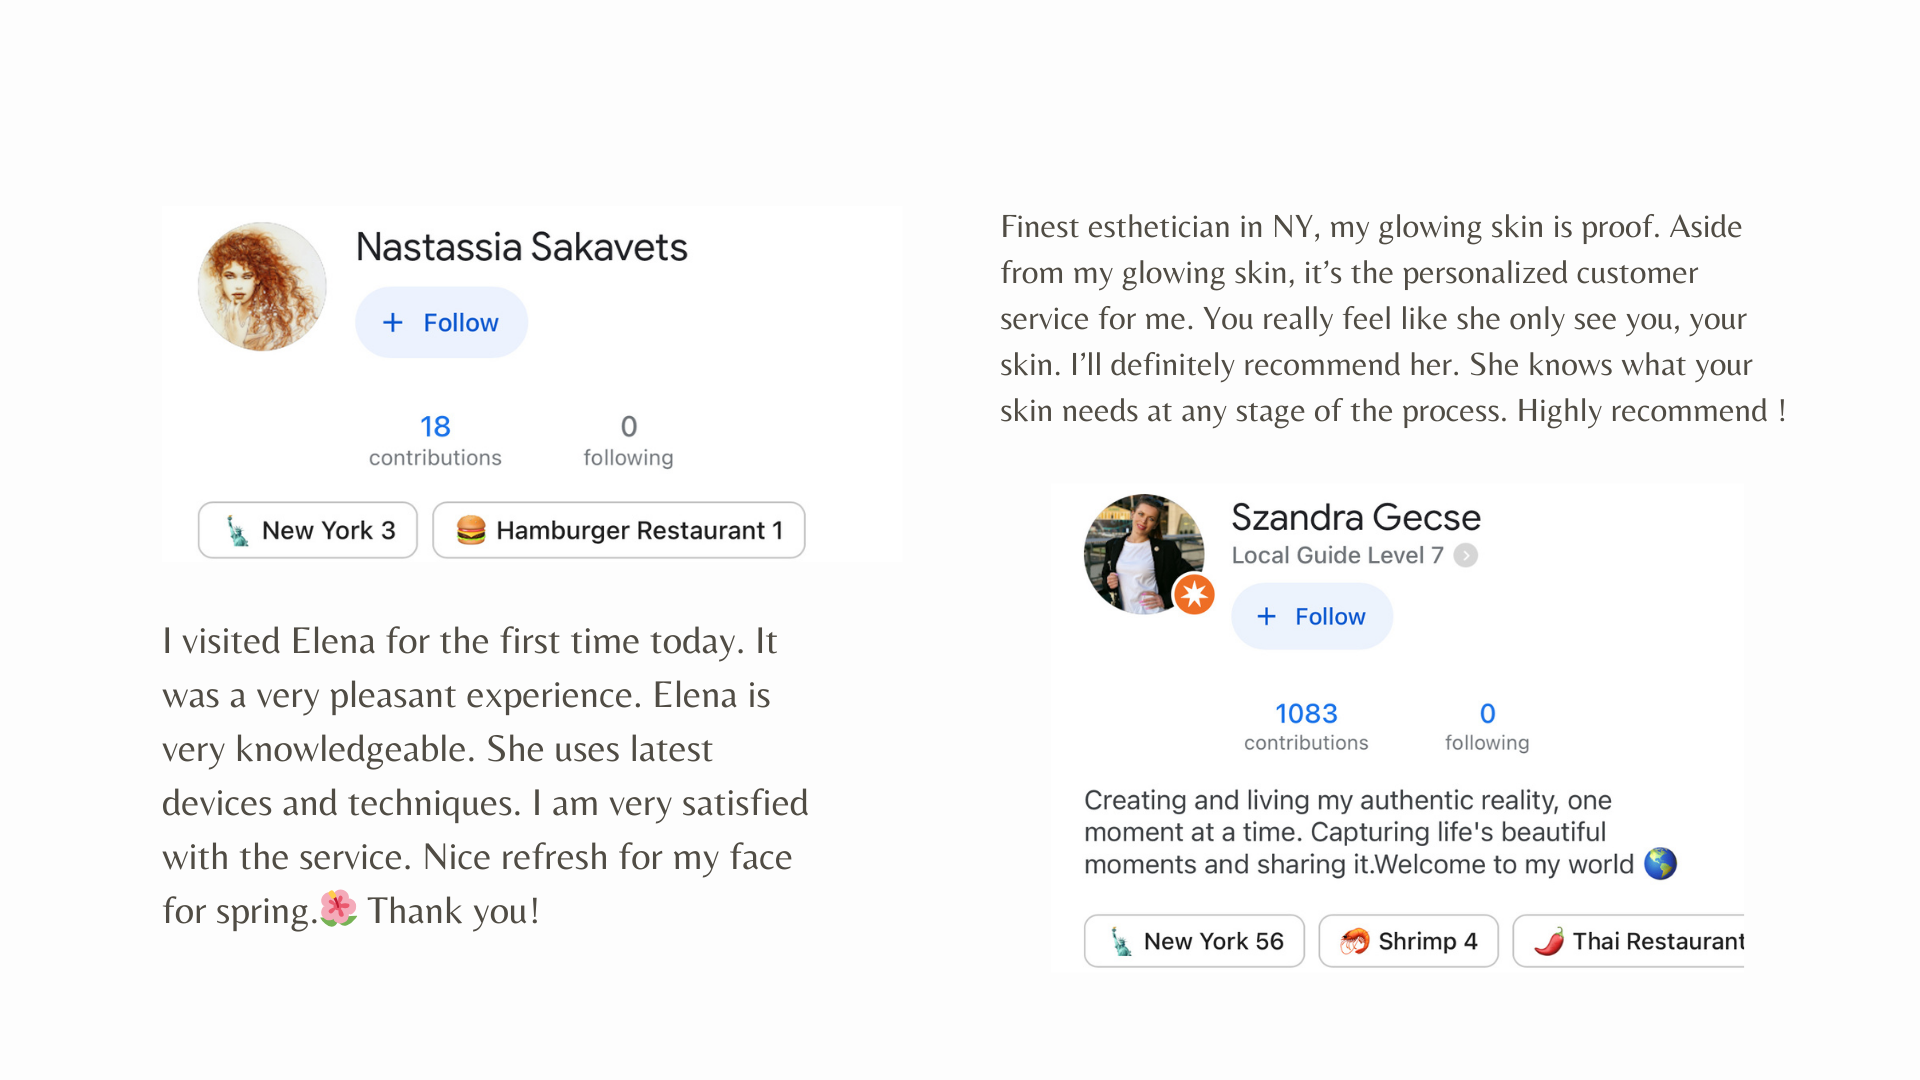Image resolution: width=1920 pixels, height=1080 pixels.
Task: Open Nastassia Sakavets' profile picture
Action: pos(262,286)
